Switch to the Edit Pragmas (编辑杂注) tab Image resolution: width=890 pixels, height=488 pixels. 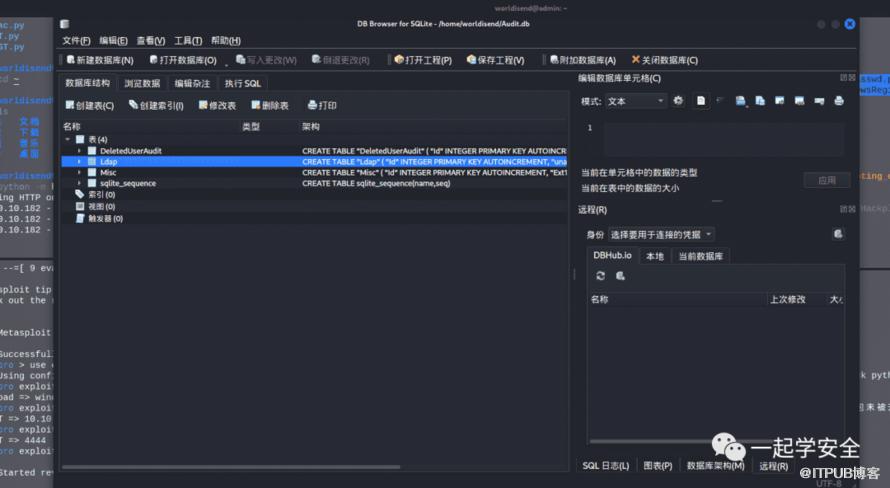[192, 83]
